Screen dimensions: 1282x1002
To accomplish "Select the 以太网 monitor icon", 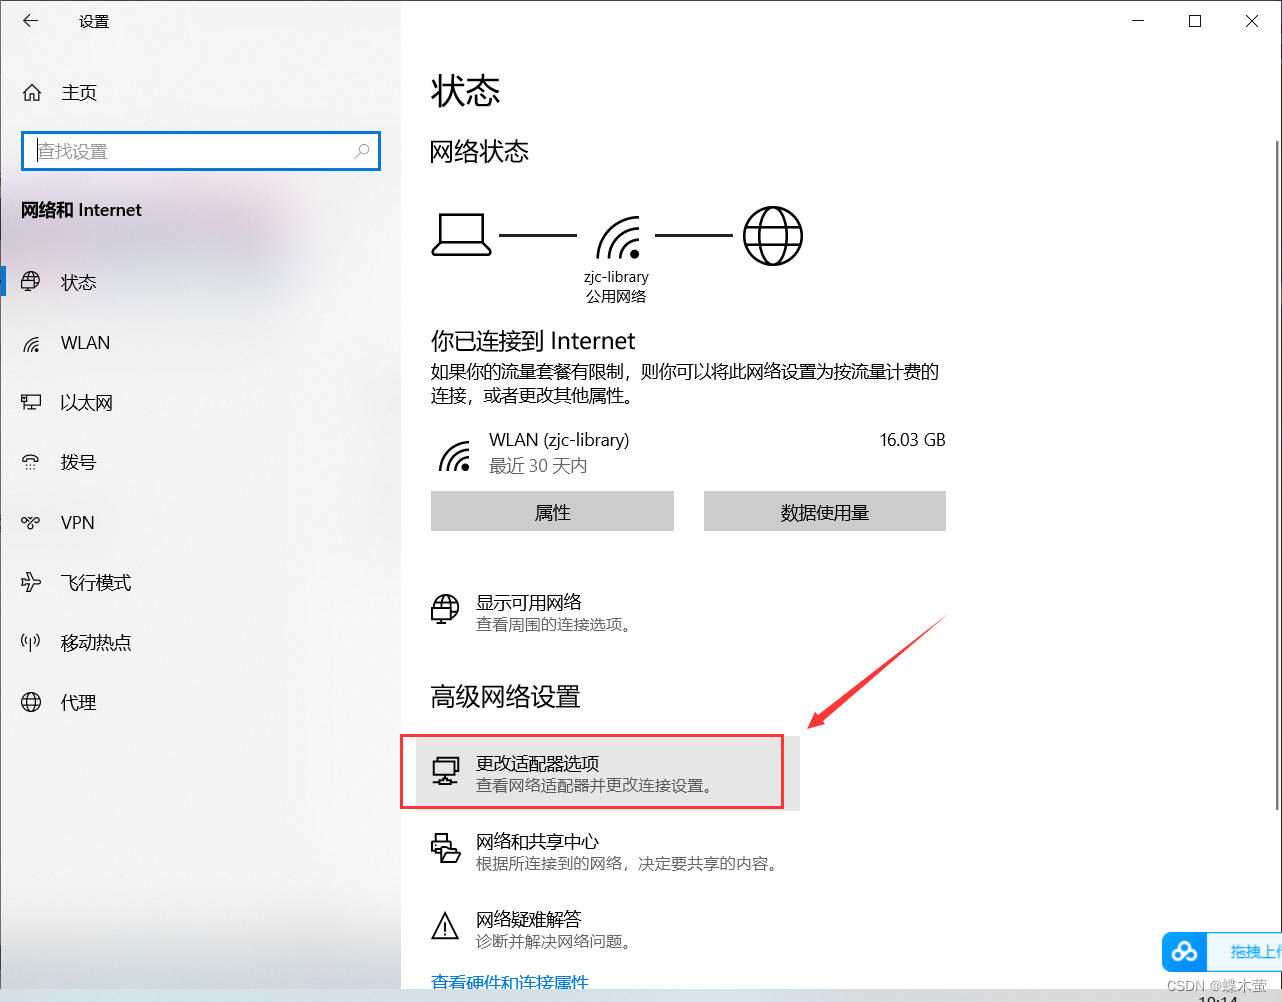I will pyautogui.click(x=31, y=403).
